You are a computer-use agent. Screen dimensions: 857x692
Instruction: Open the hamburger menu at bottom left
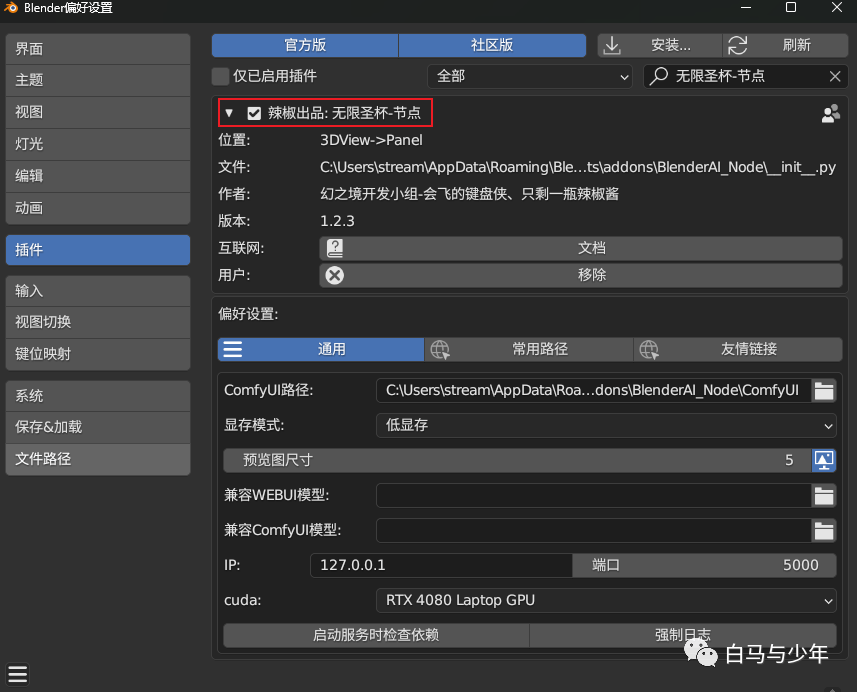(x=17, y=674)
